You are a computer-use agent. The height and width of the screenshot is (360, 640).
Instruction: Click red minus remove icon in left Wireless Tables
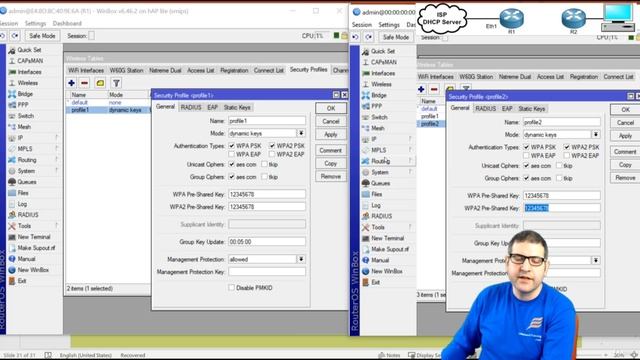(x=84, y=83)
